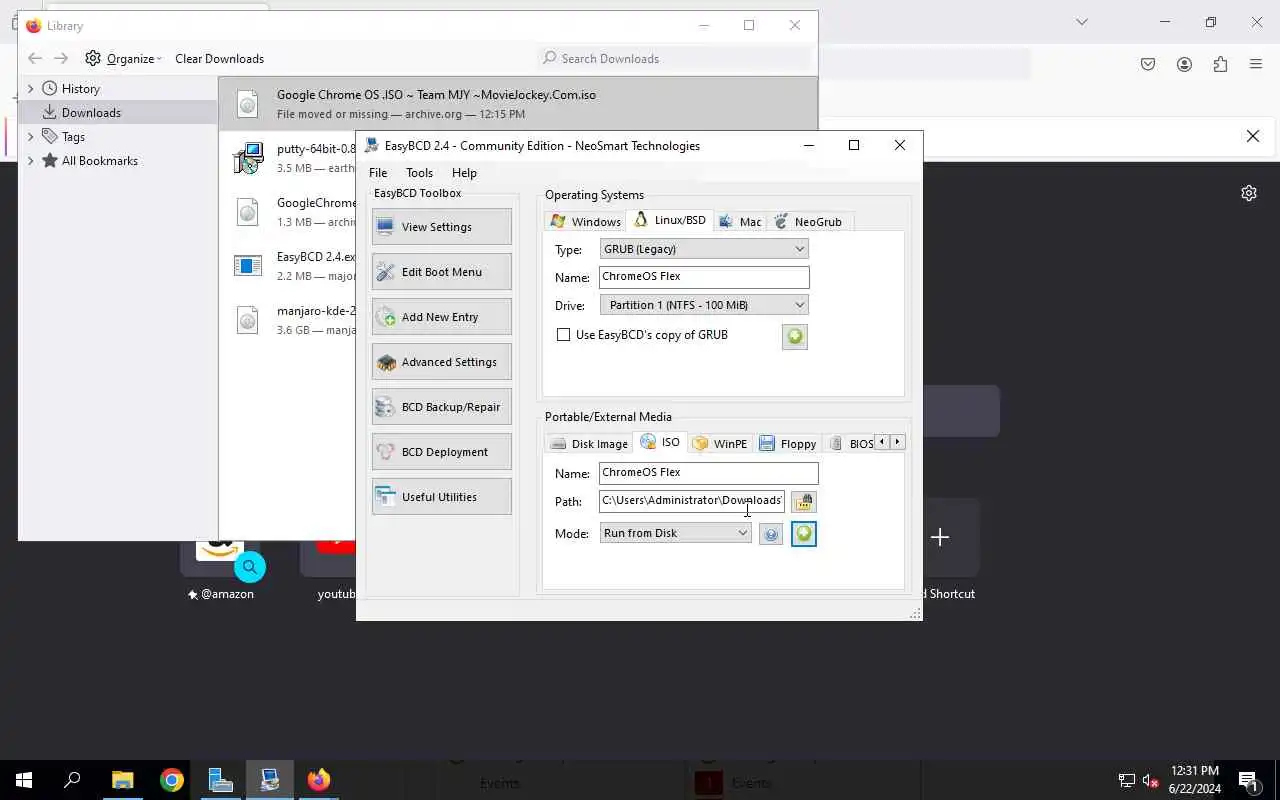This screenshot has width=1280, height=800.
Task: Open the notification center icon
Action: click(x=1248, y=780)
